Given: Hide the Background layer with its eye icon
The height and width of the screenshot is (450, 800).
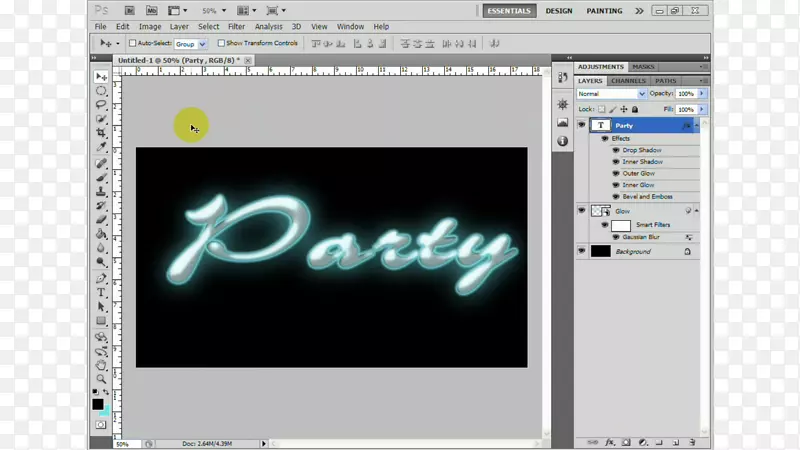Looking at the screenshot, I should coord(582,252).
